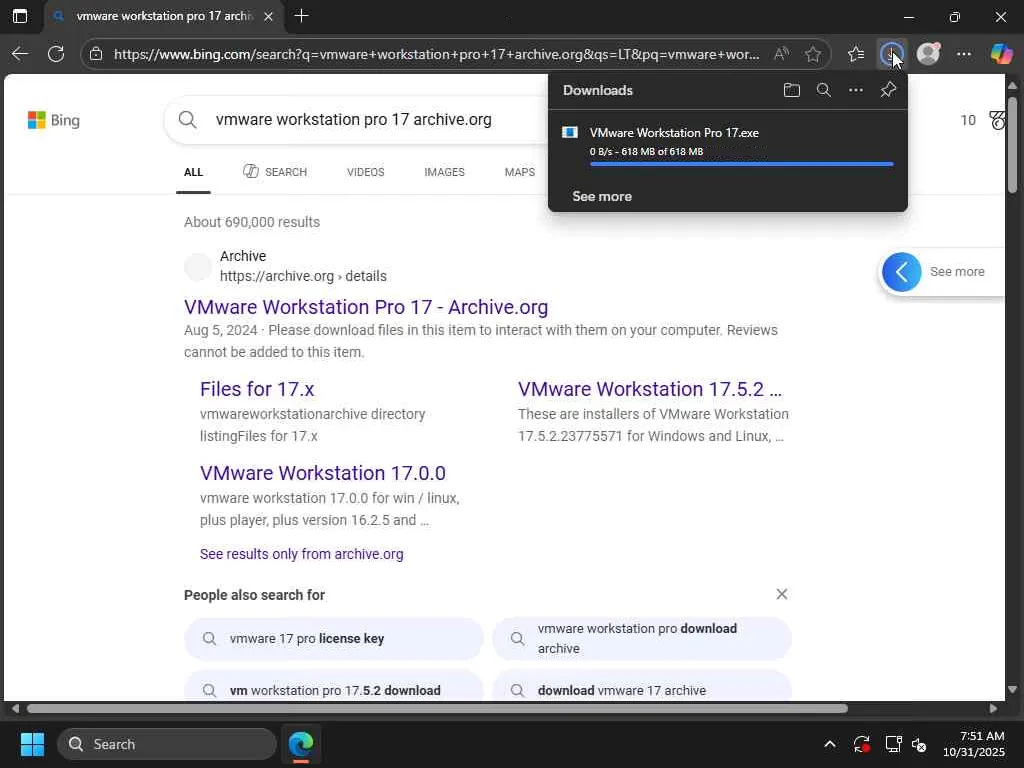Dismiss the People also search for section

click(782, 594)
